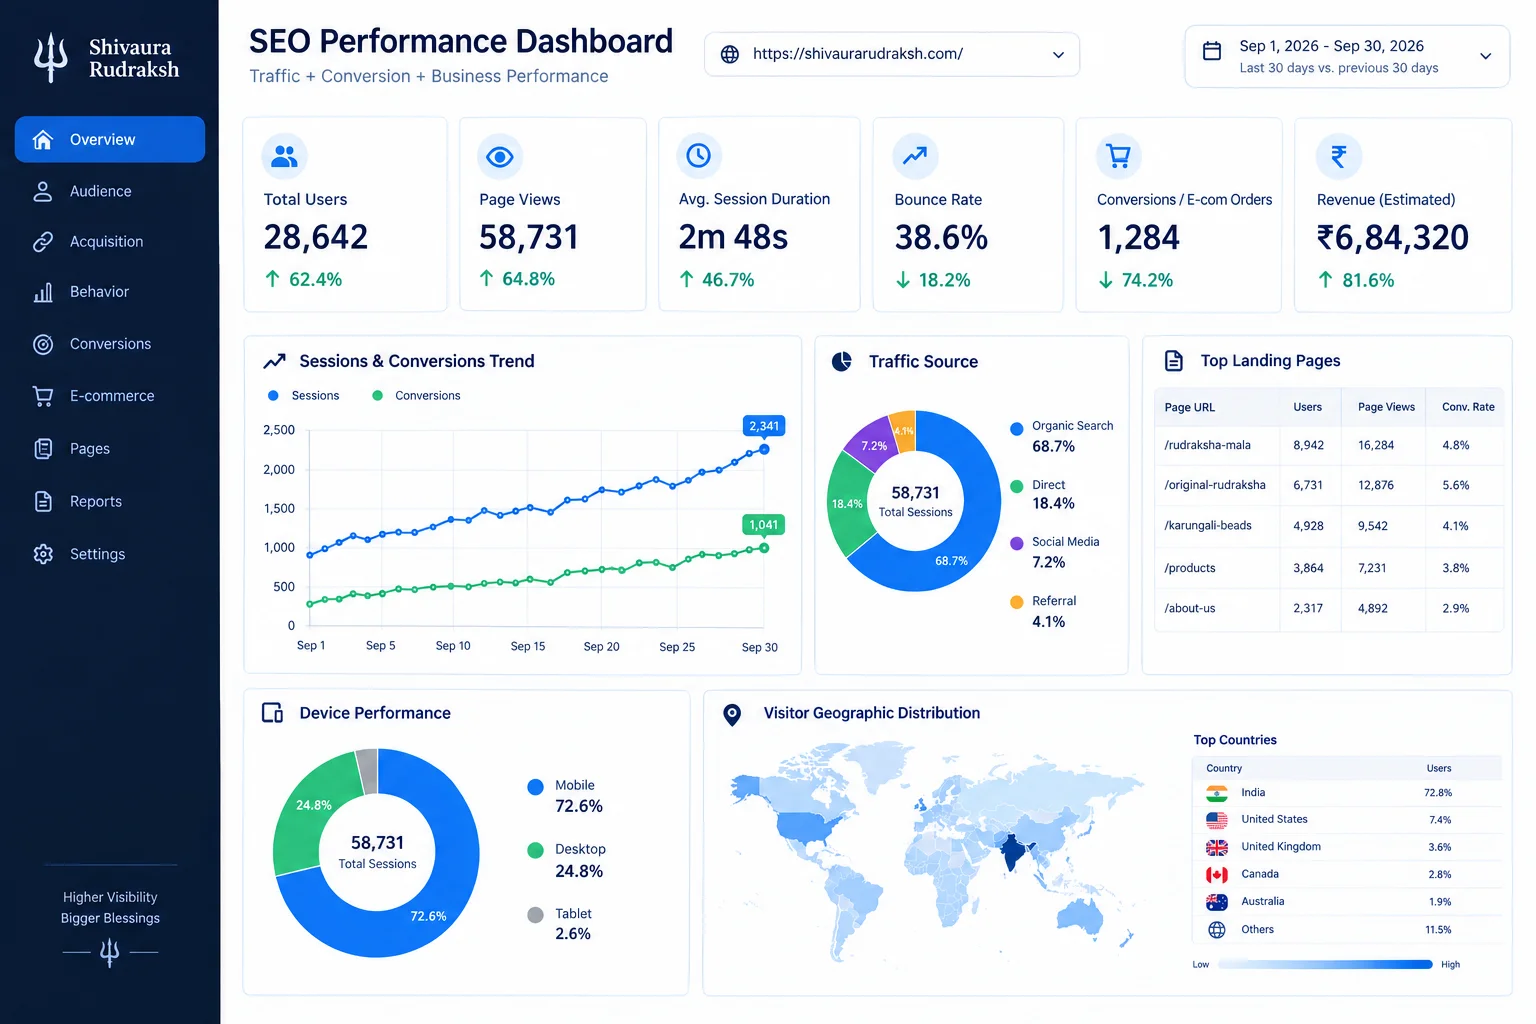The image size is (1536, 1024).
Task: Toggle the Conversions series legend
Action: point(416,396)
